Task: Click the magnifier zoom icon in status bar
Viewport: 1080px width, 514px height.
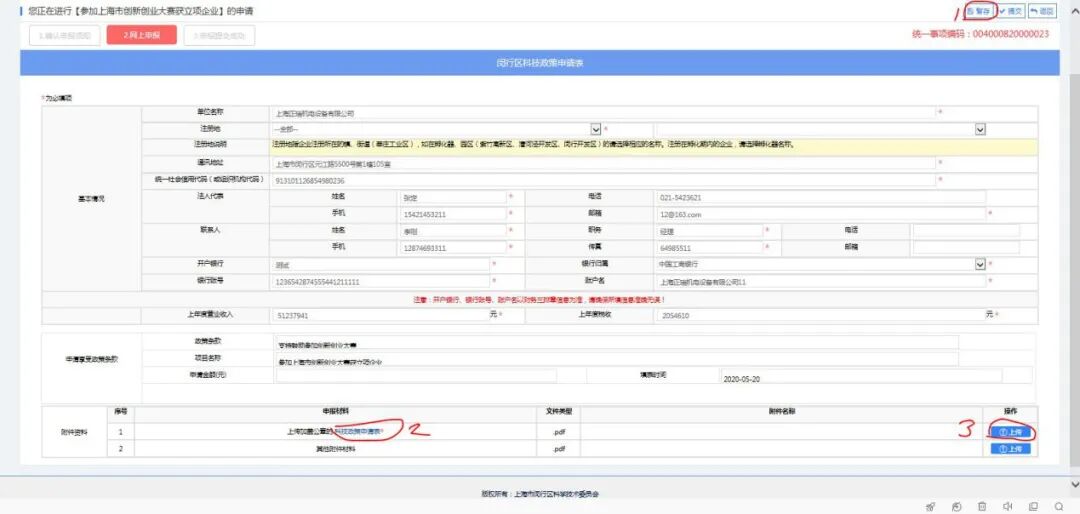Action: click(x=1059, y=506)
